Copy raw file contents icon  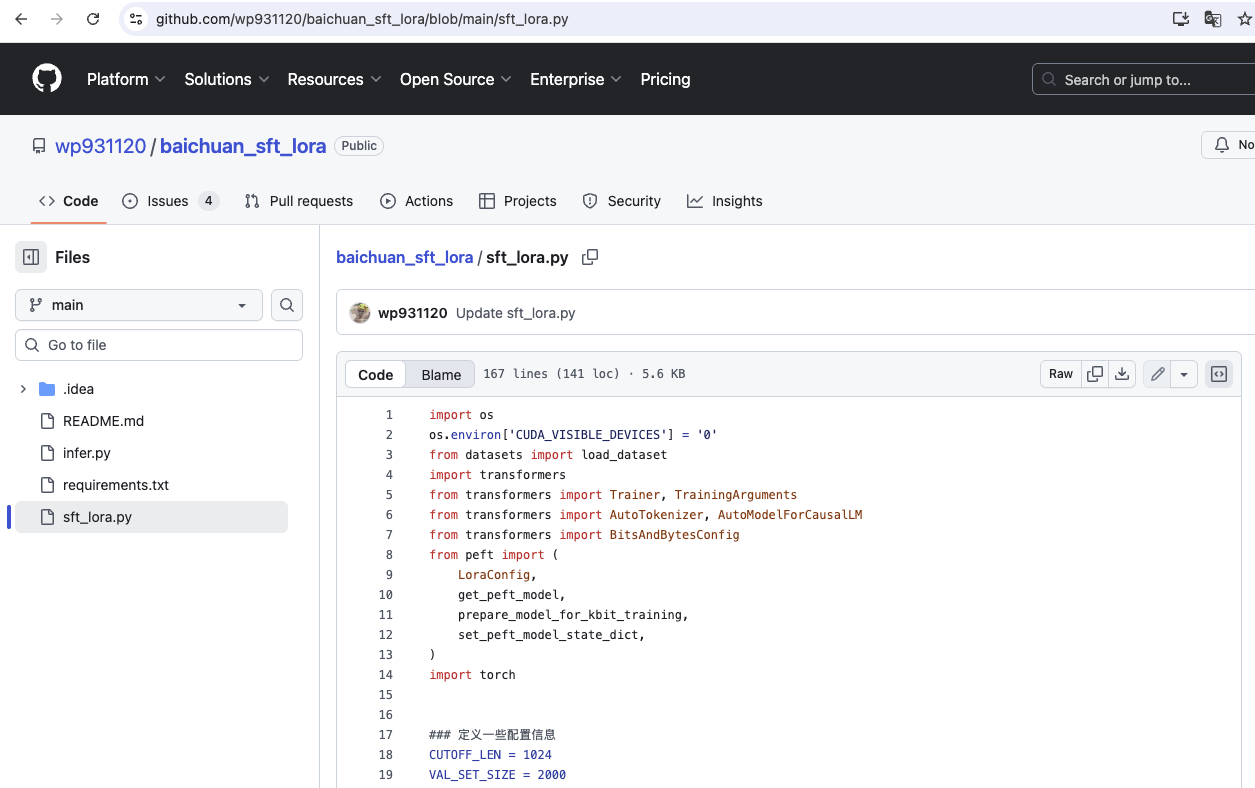pos(1095,374)
